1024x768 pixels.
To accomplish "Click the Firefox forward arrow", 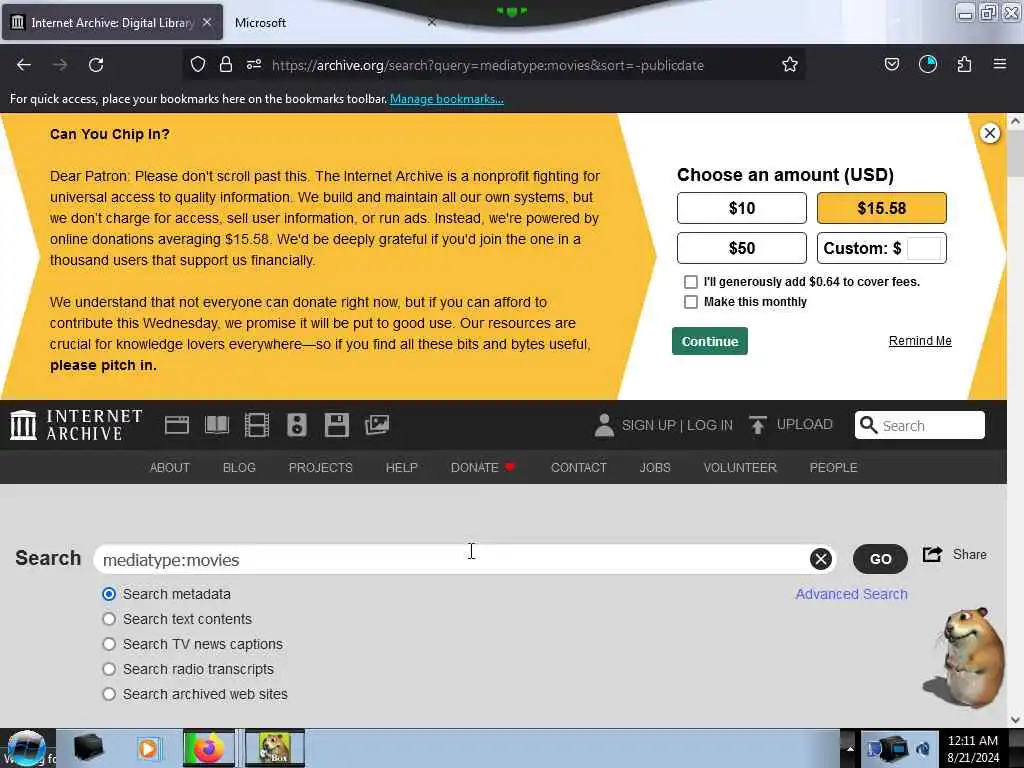I will pyautogui.click(x=59, y=65).
